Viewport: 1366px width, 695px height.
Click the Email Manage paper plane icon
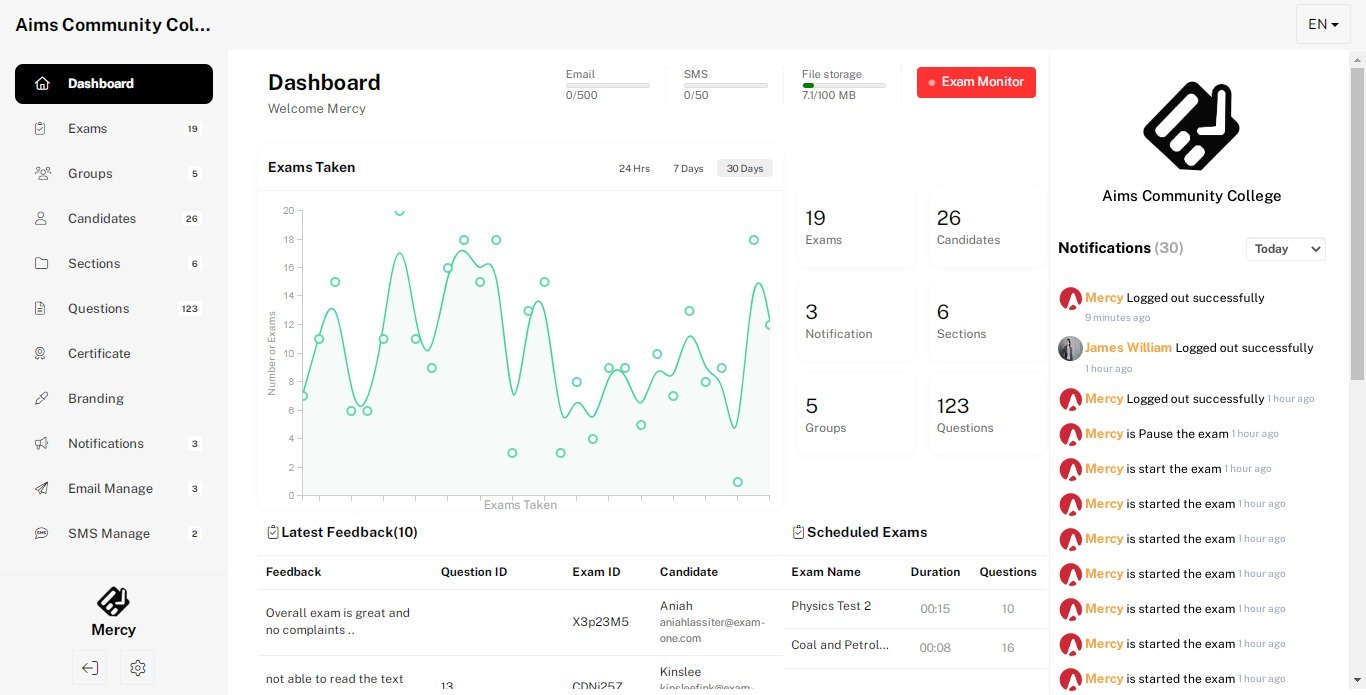point(41,489)
